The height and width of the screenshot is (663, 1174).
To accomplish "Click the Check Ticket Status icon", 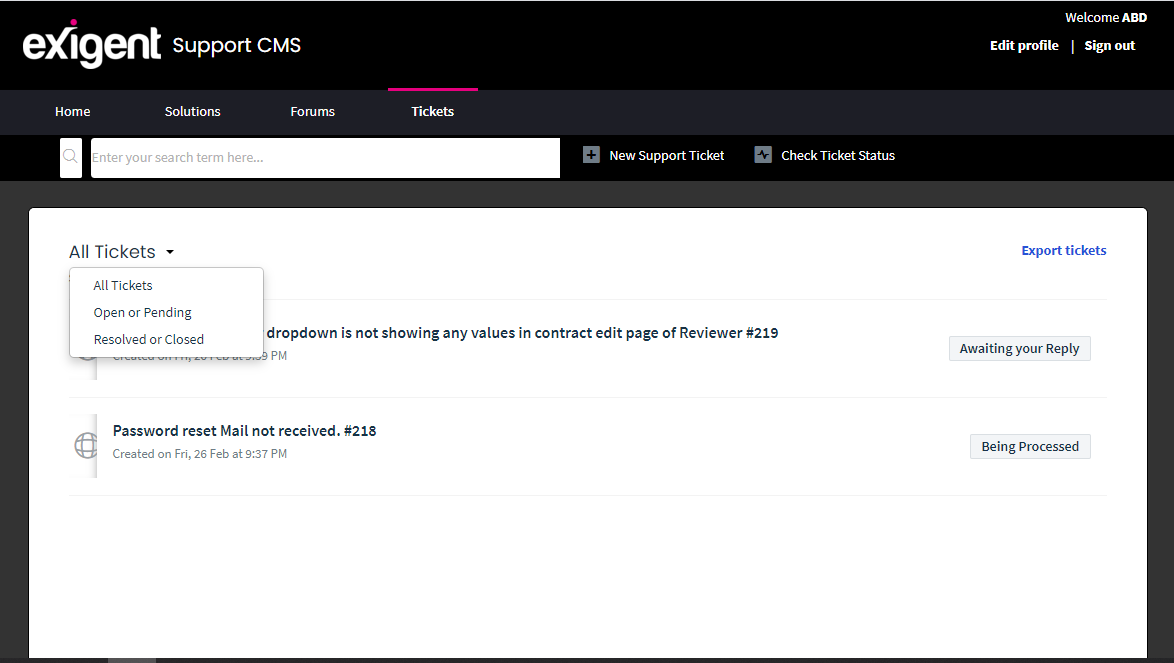I will point(763,155).
